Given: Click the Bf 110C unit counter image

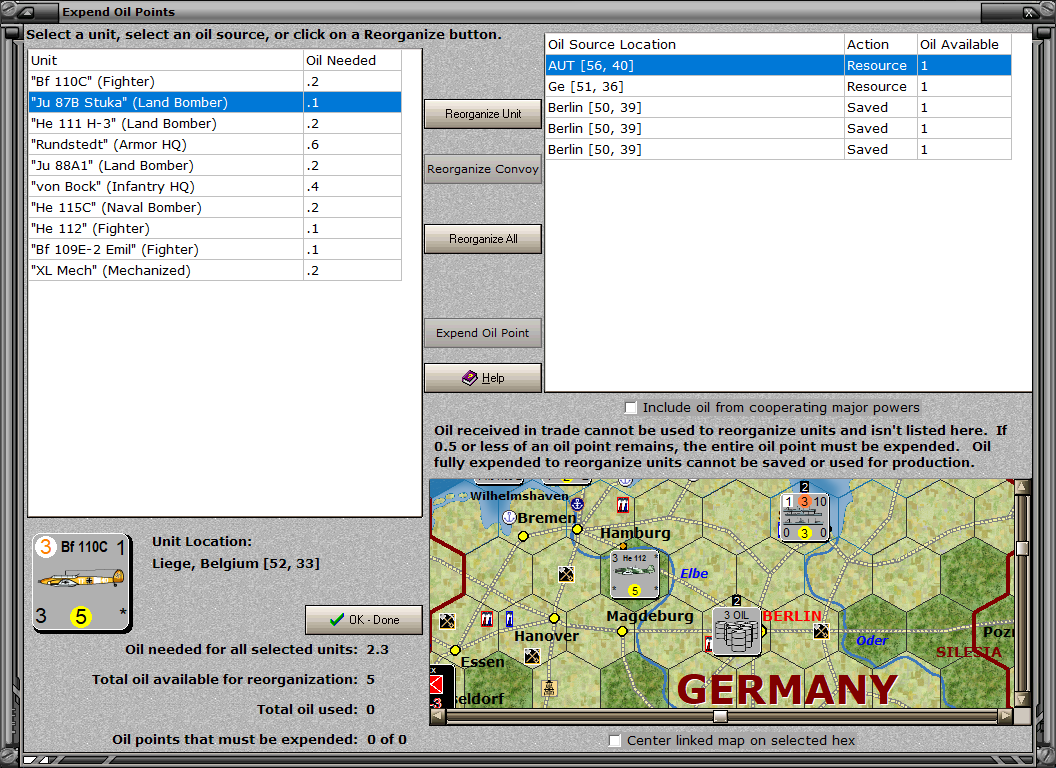Looking at the screenshot, I should (x=82, y=583).
